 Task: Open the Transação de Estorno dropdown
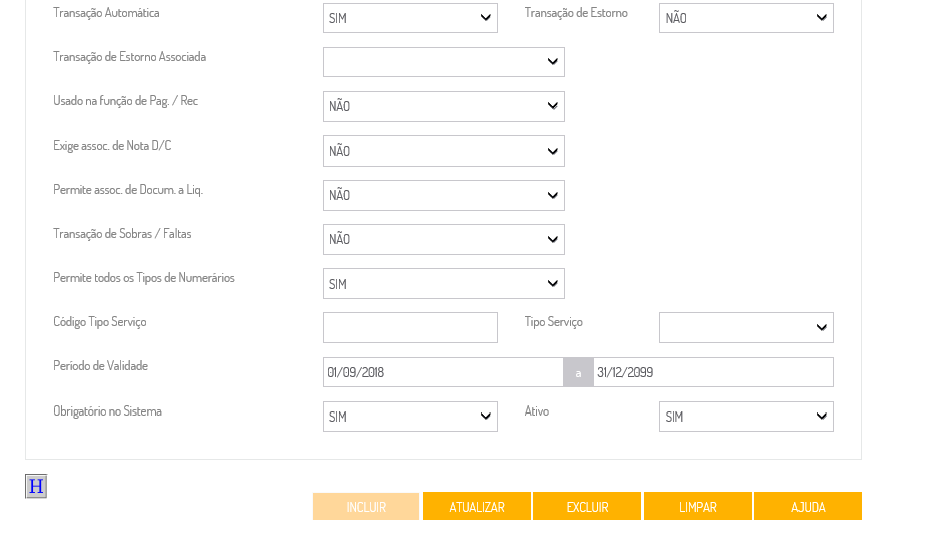click(746, 18)
